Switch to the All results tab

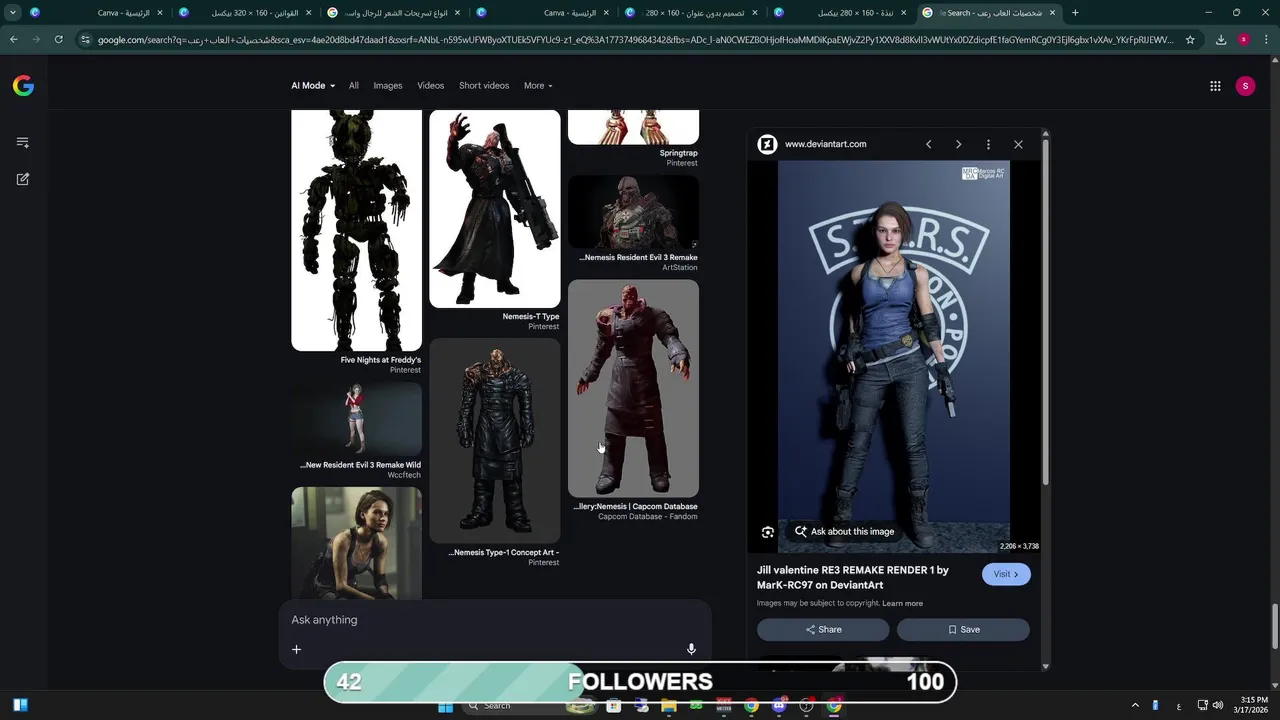[354, 86]
